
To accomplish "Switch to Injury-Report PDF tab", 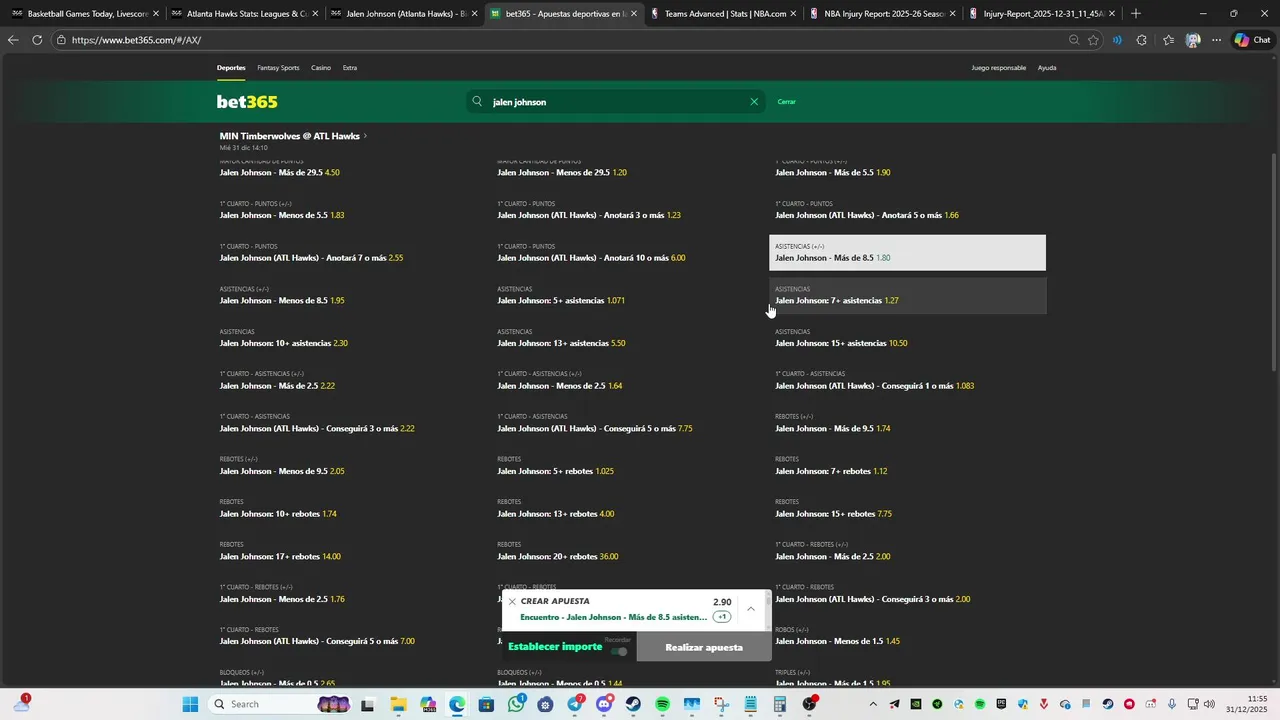I will tap(1042, 14).
